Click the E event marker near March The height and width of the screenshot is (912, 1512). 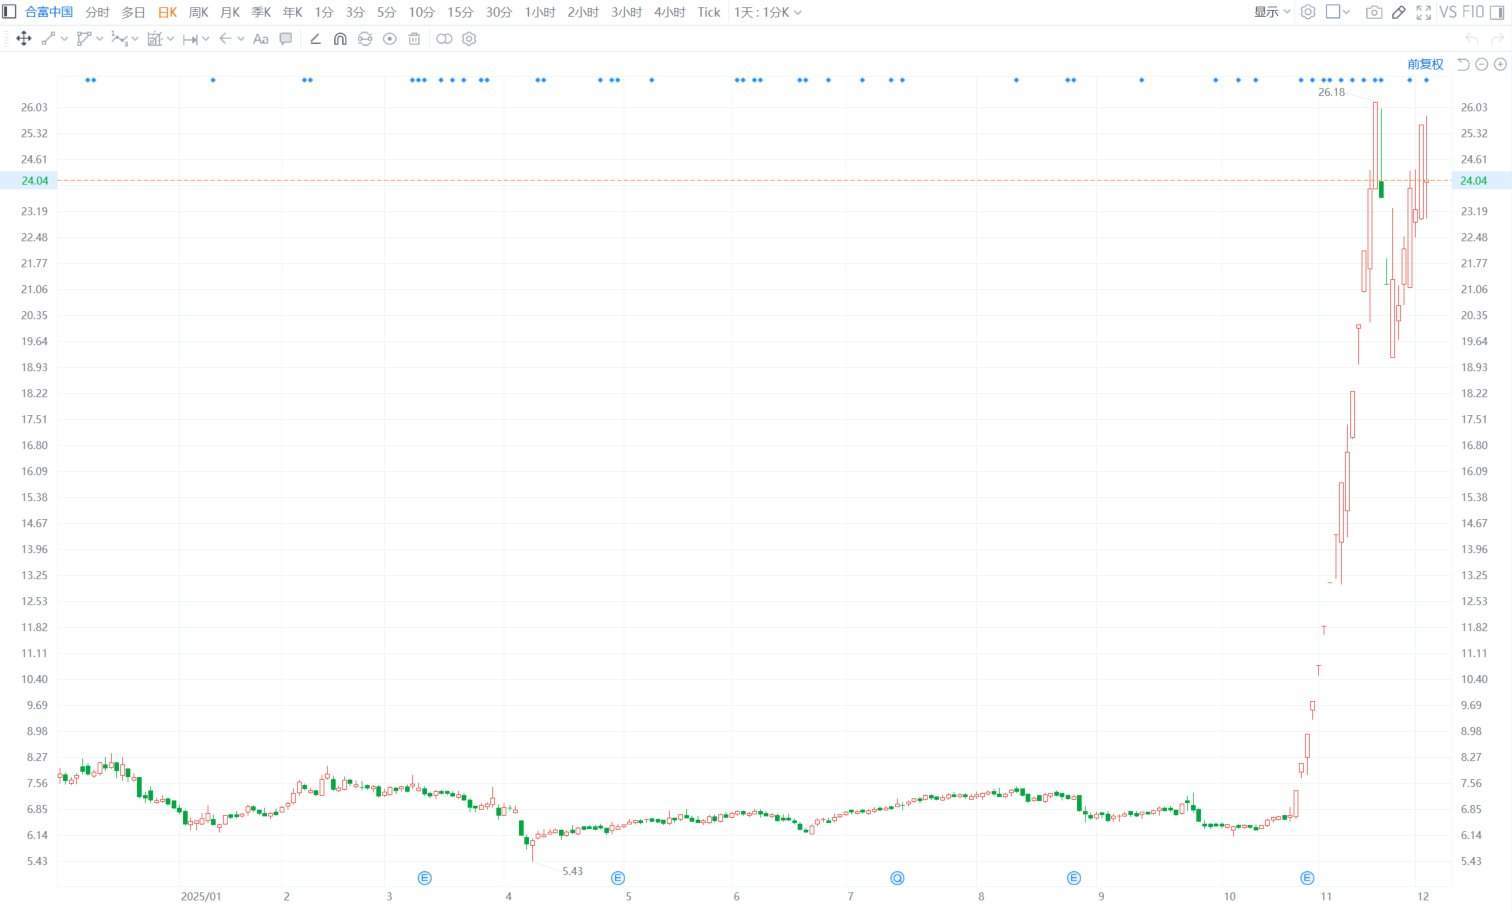click(x=424, y=878)
